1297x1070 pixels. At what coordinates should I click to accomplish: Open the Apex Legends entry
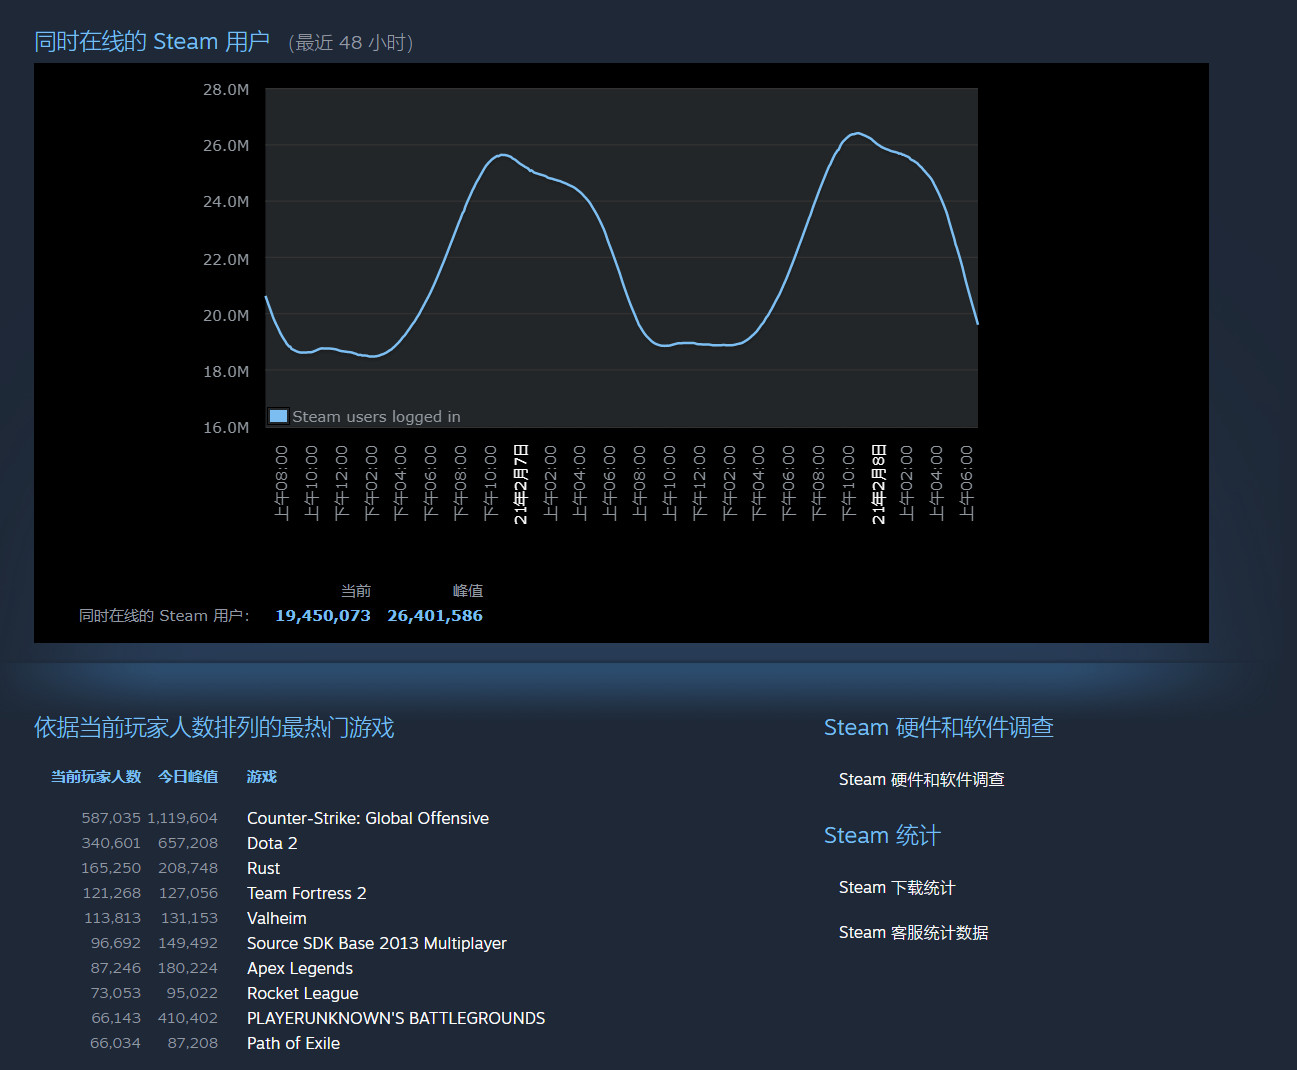(x=300, y=968)
